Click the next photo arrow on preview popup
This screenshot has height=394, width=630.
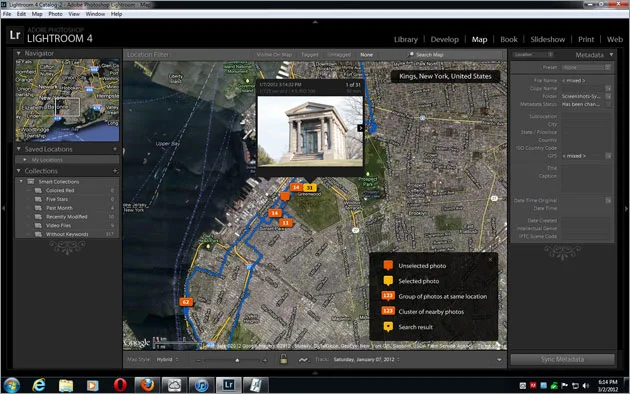pos(360,128)
